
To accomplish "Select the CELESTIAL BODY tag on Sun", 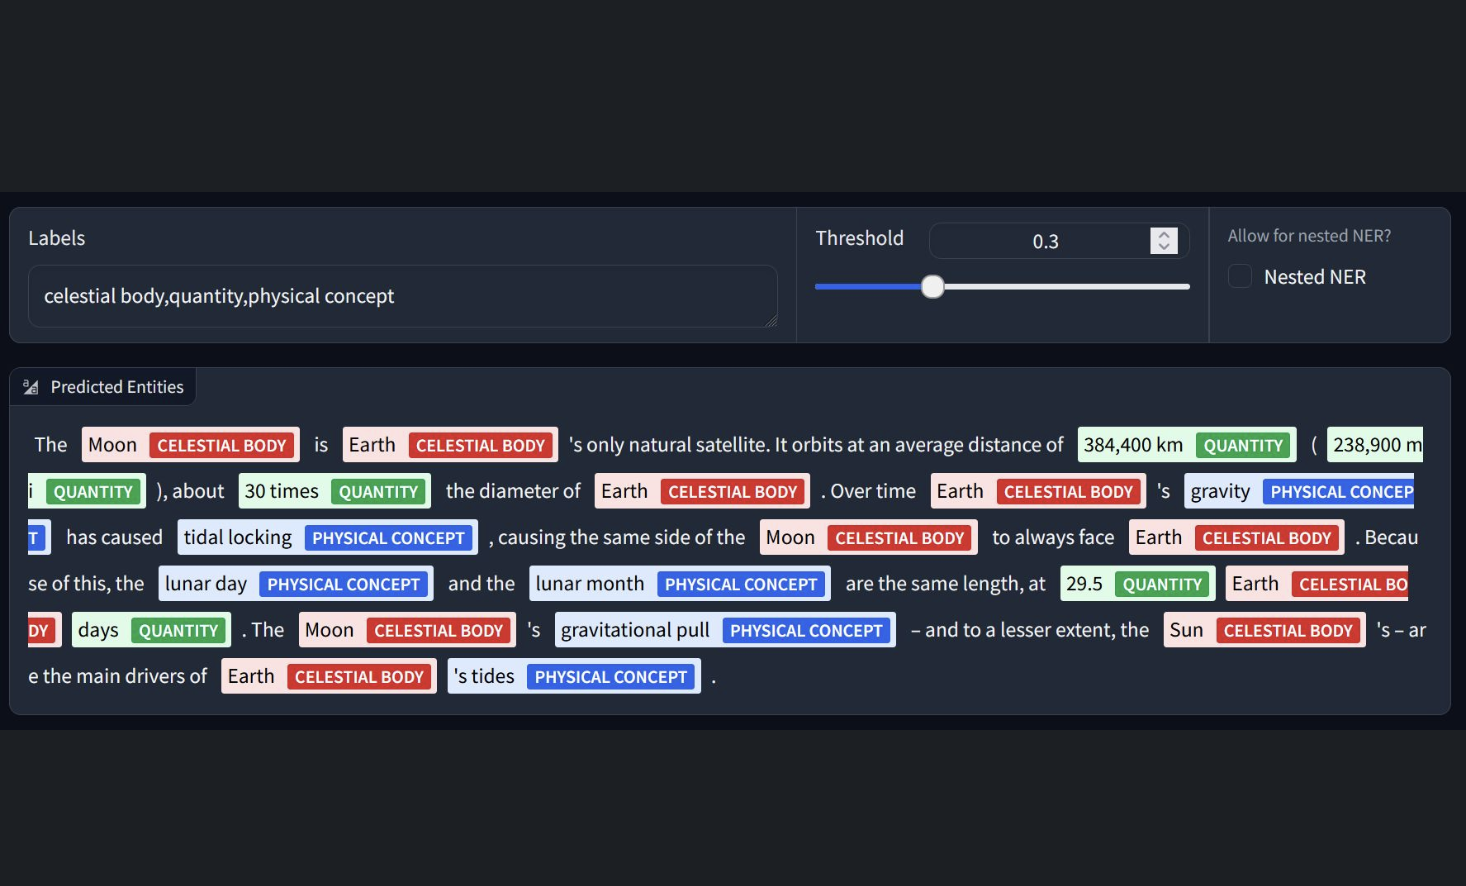I will [x=1288, y=630].
